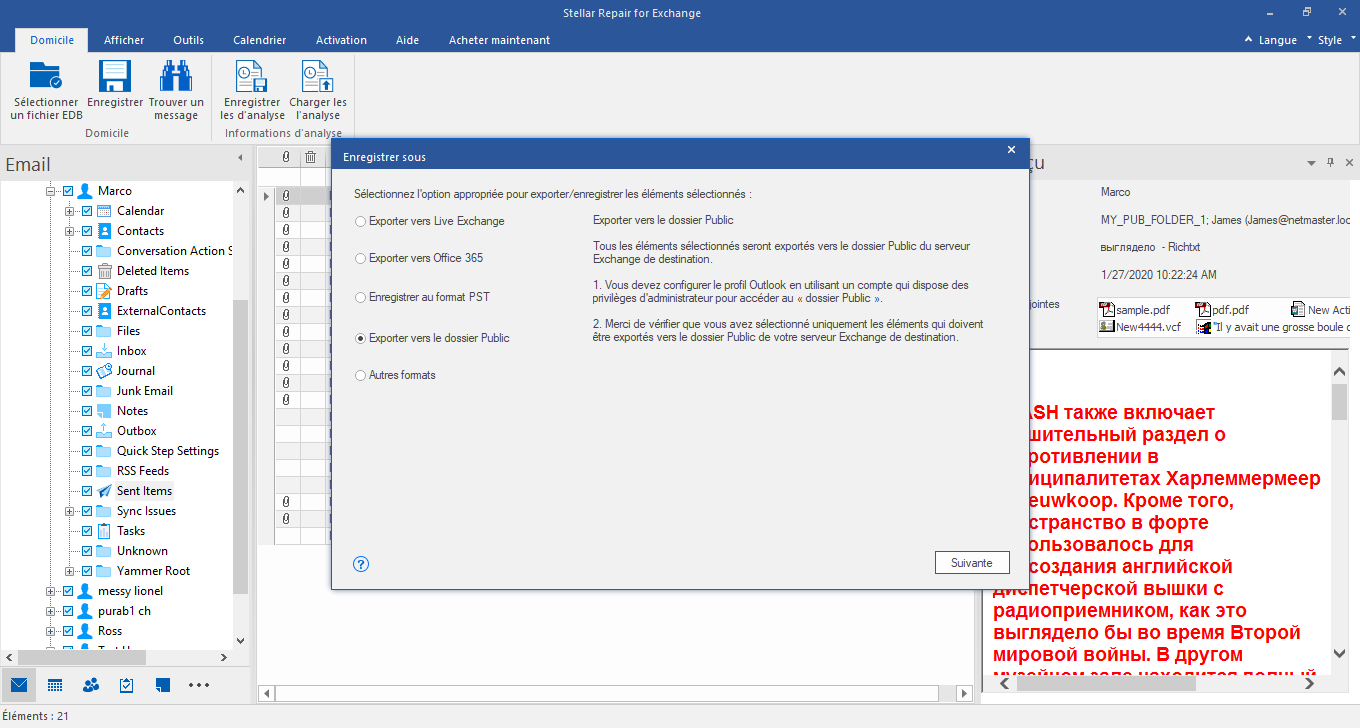This screenshot has width=1360, height=728.
Task: Pin the preview pane pushpin icon
Action: click(x=1330, y=162)
